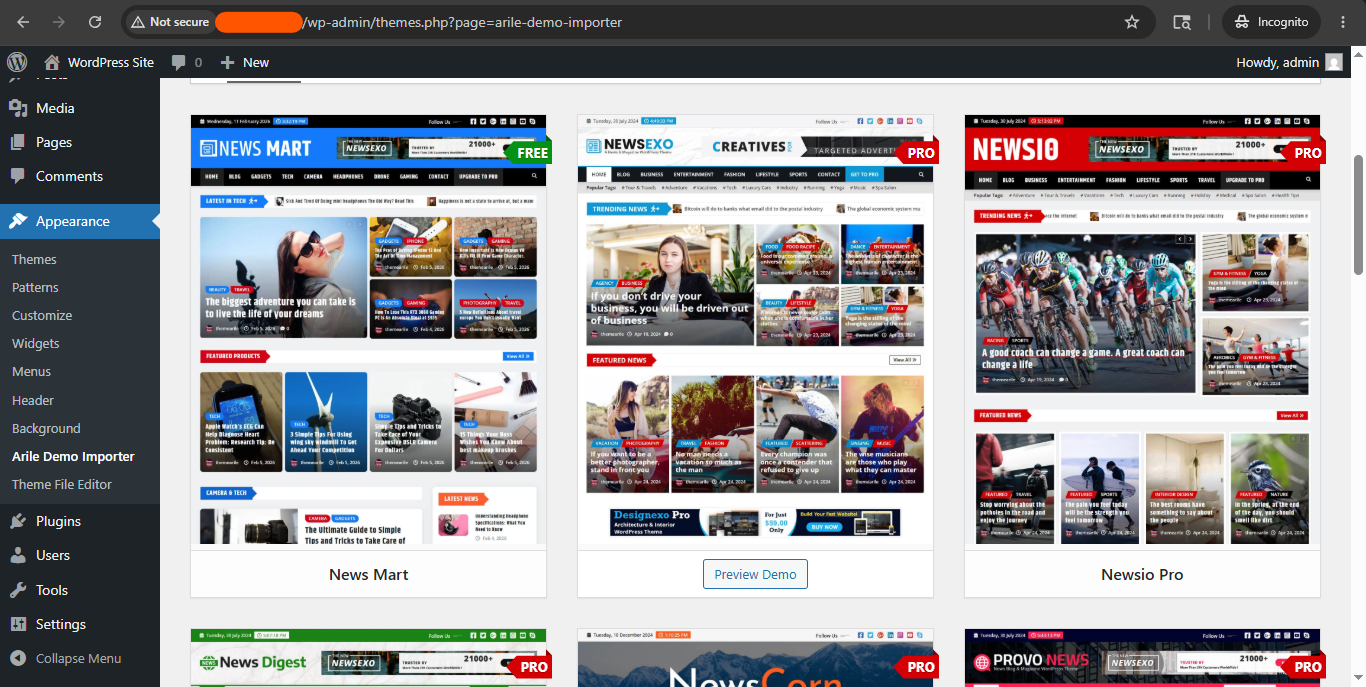Screen dimensions: 1366x687
Task: Bookmark this page with the star icon
Action: 1132,22
